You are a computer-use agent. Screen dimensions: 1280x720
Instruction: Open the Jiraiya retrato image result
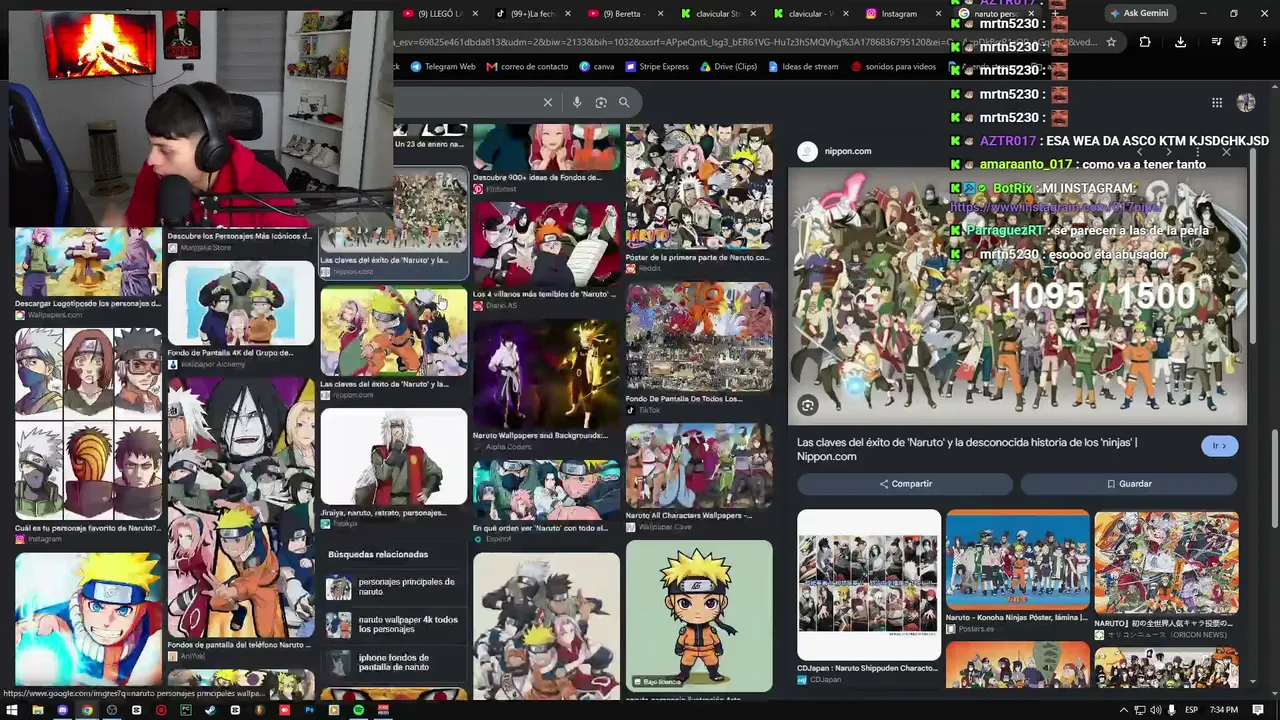click(394, 457)
